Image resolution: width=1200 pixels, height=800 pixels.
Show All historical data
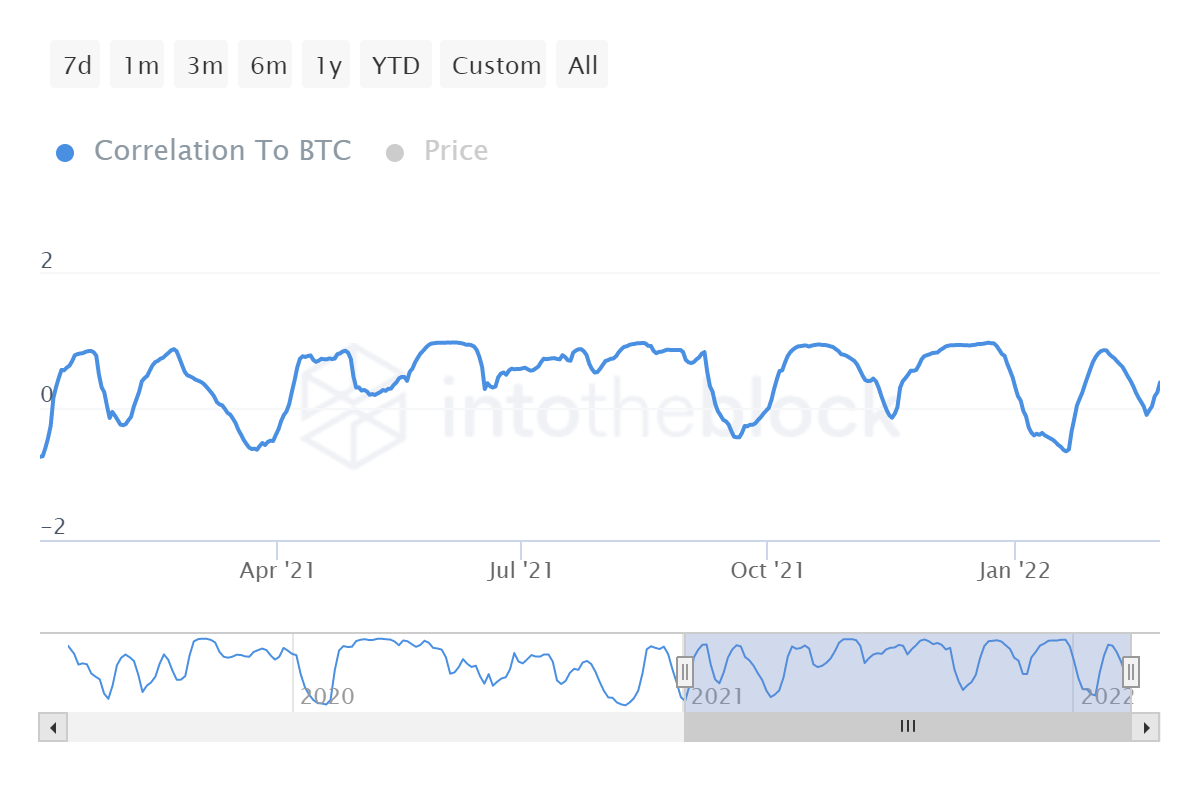click(582, 66)
